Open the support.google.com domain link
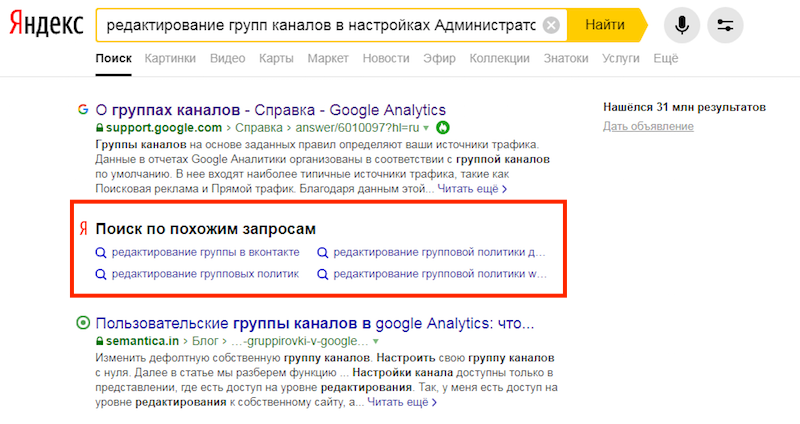 coord(164,128)
